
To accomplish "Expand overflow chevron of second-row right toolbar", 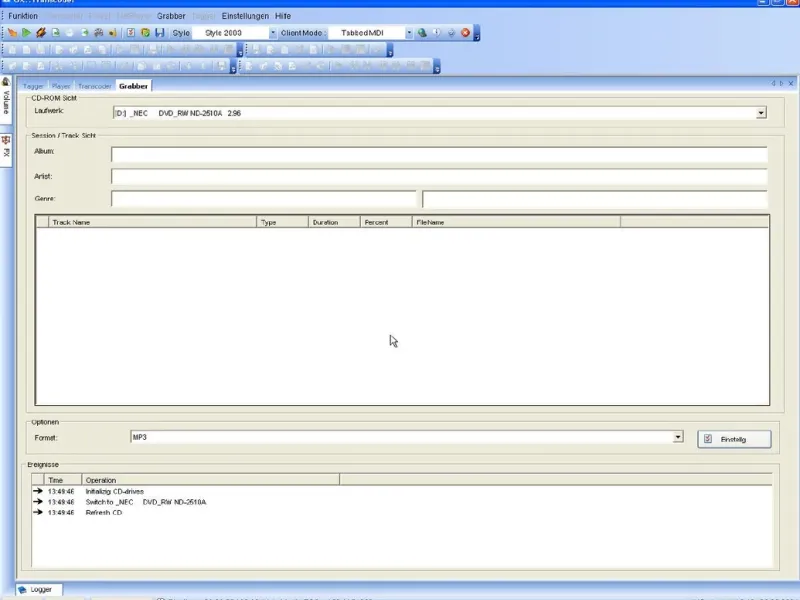I will point(390,50).
